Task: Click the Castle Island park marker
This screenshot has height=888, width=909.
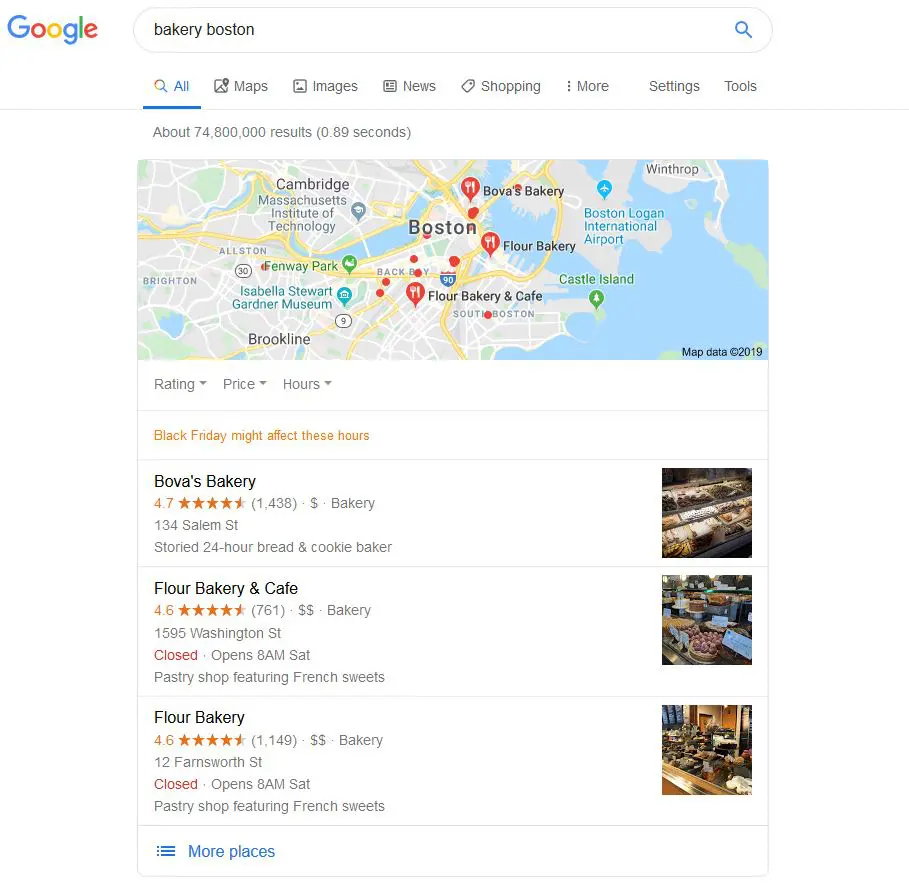Action: point(597,299)
